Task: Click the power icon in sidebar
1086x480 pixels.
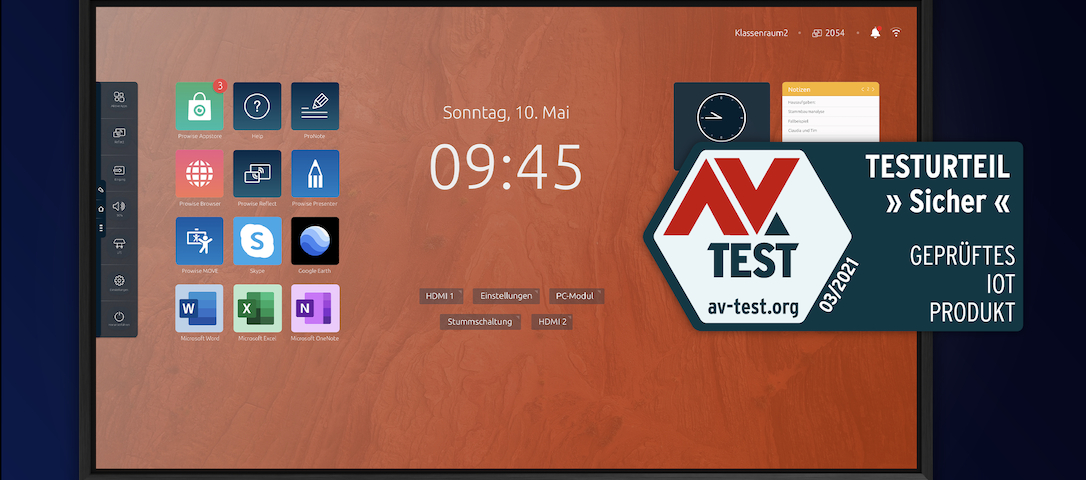Action: 119,317
